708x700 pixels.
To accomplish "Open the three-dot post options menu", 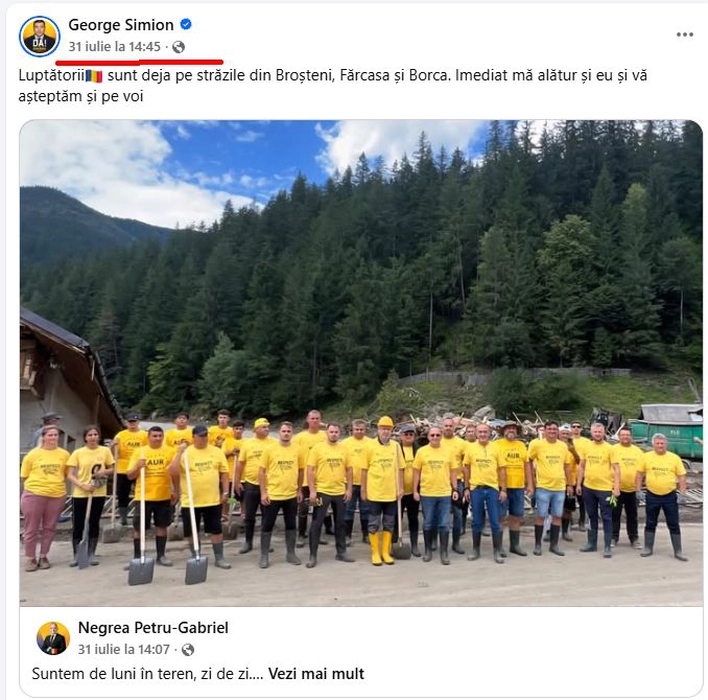I will [x=685, y=35].
